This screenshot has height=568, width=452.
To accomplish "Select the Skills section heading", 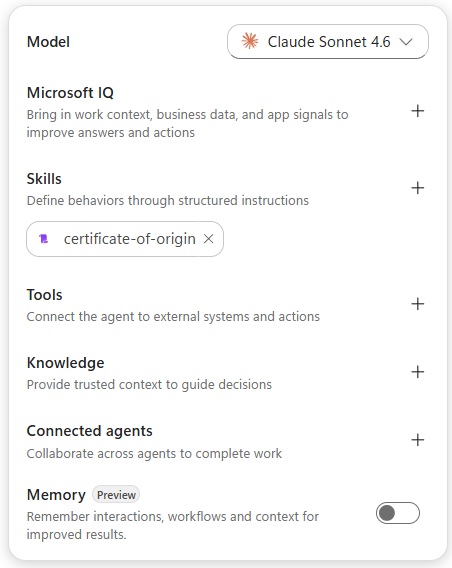I will pos(44,179).
